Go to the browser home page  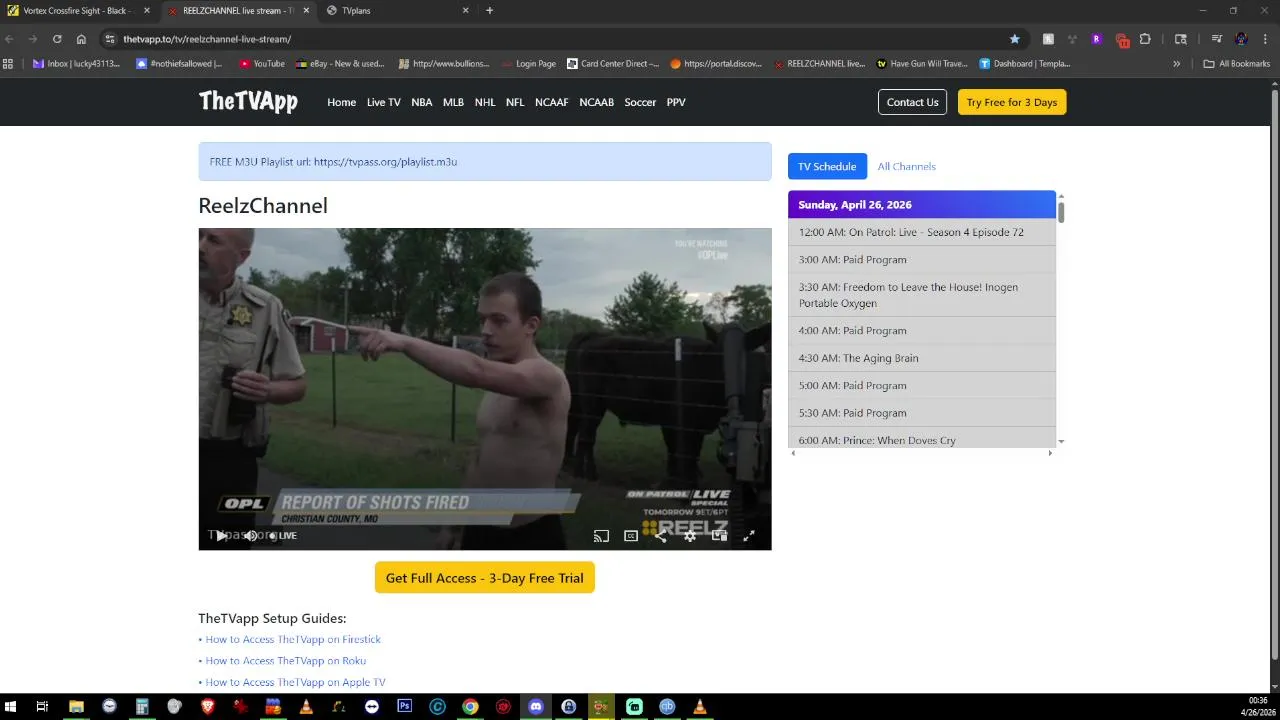point(81,39)
